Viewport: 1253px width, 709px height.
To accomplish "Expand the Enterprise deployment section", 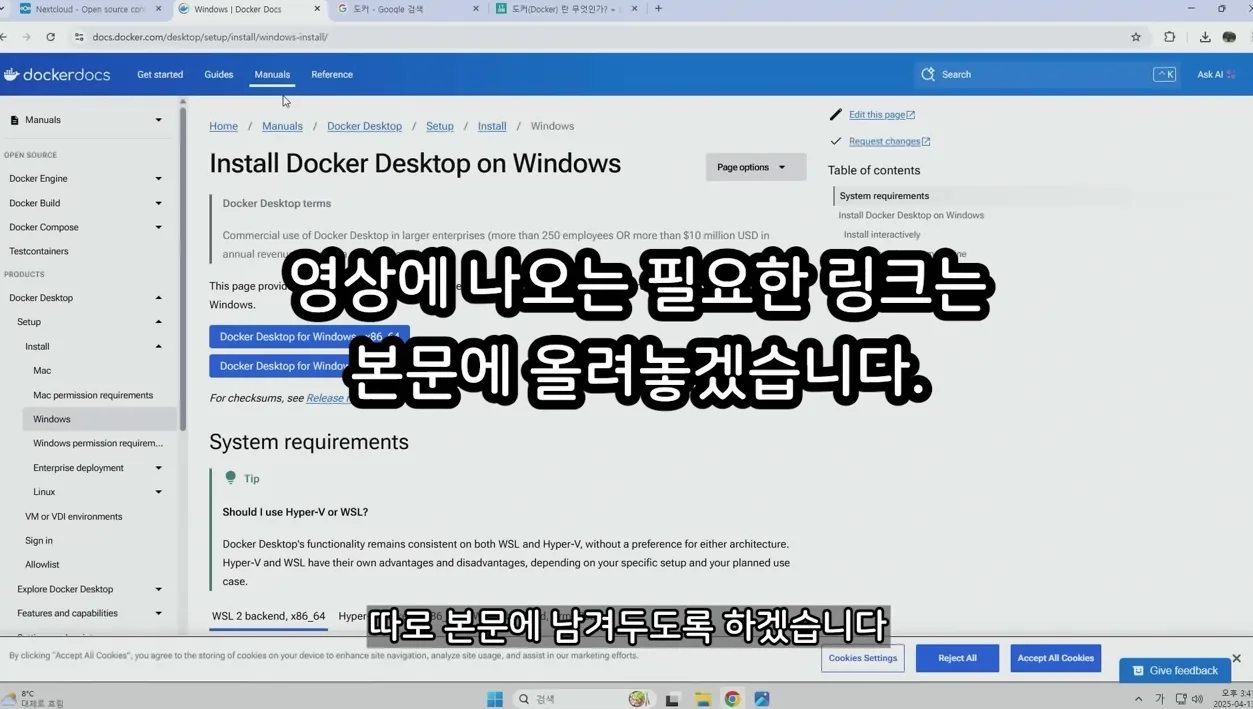I will pyautogui.click(x=158, y=468).
